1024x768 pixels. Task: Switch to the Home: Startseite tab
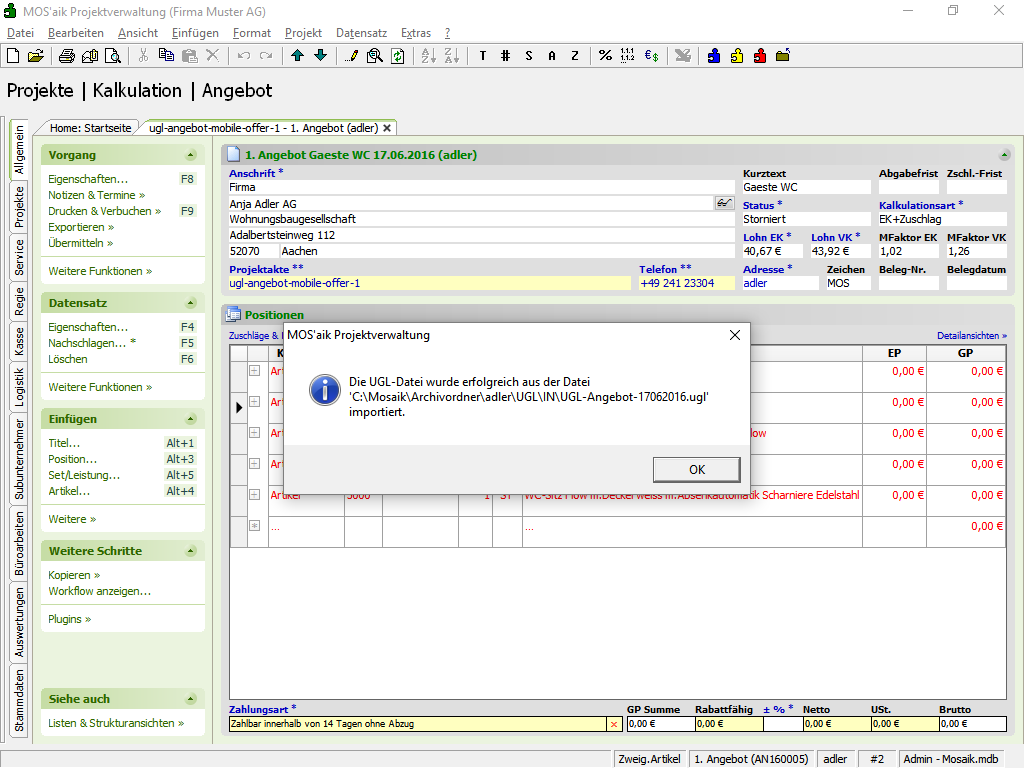tap(90, 128)
